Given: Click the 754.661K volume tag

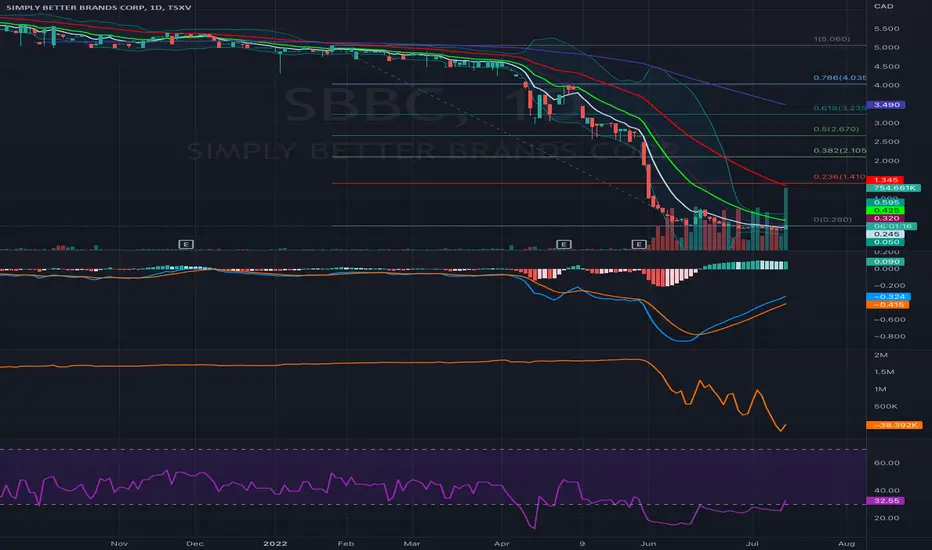Looking at the screenshot, I should point(894,188).
